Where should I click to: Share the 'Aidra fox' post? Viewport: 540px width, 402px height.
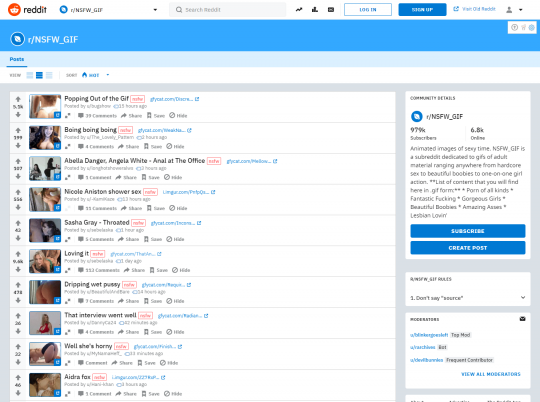126,394
